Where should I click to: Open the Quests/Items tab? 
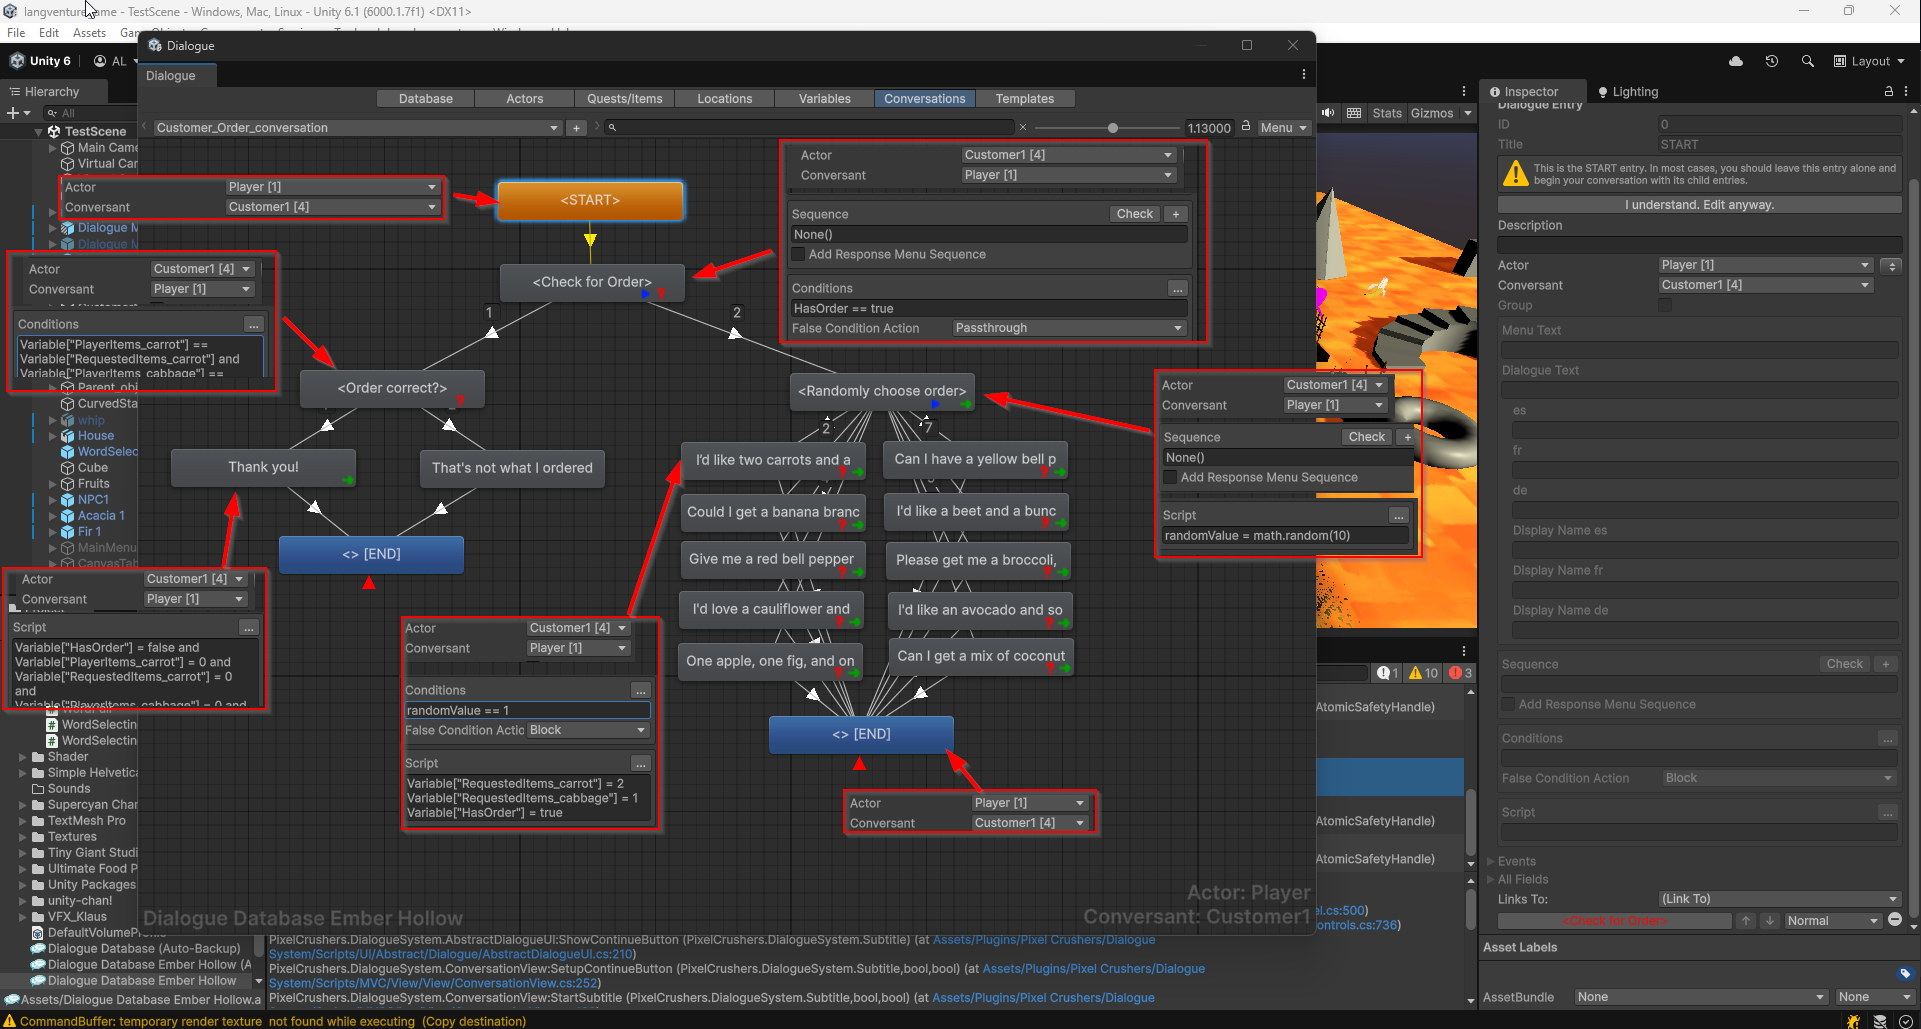[x=624, y=99]
